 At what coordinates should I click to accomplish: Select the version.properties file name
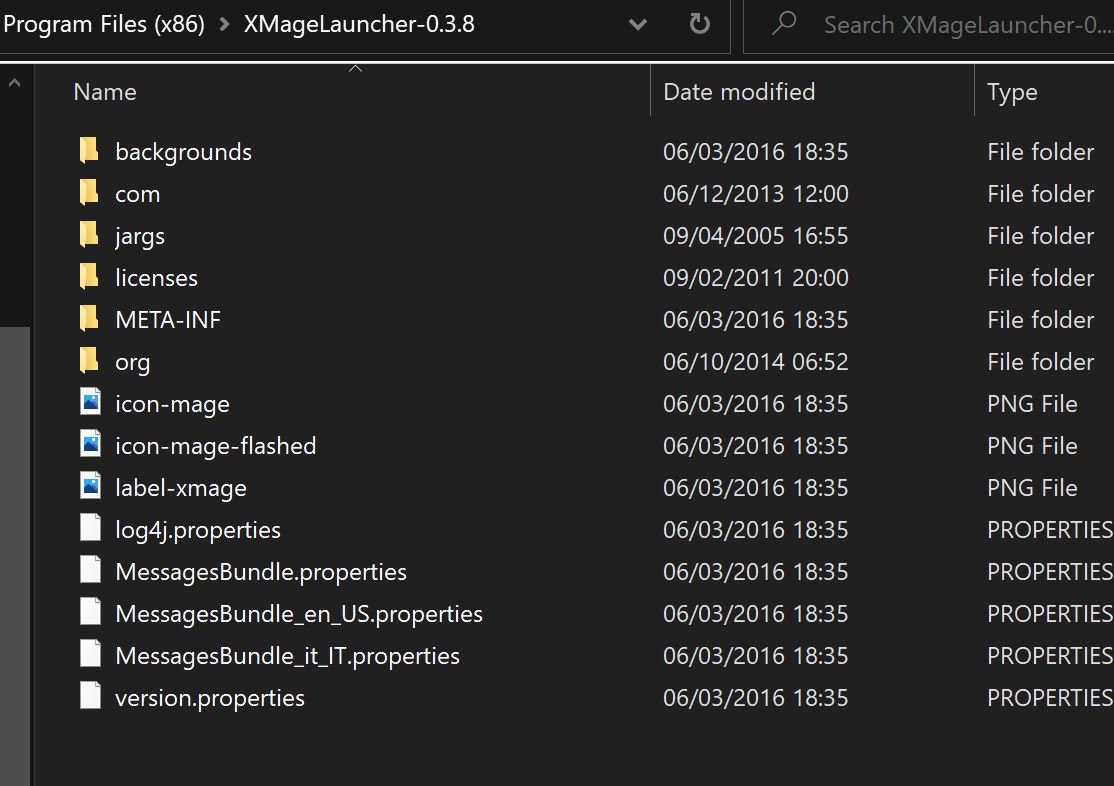[210, 698]
